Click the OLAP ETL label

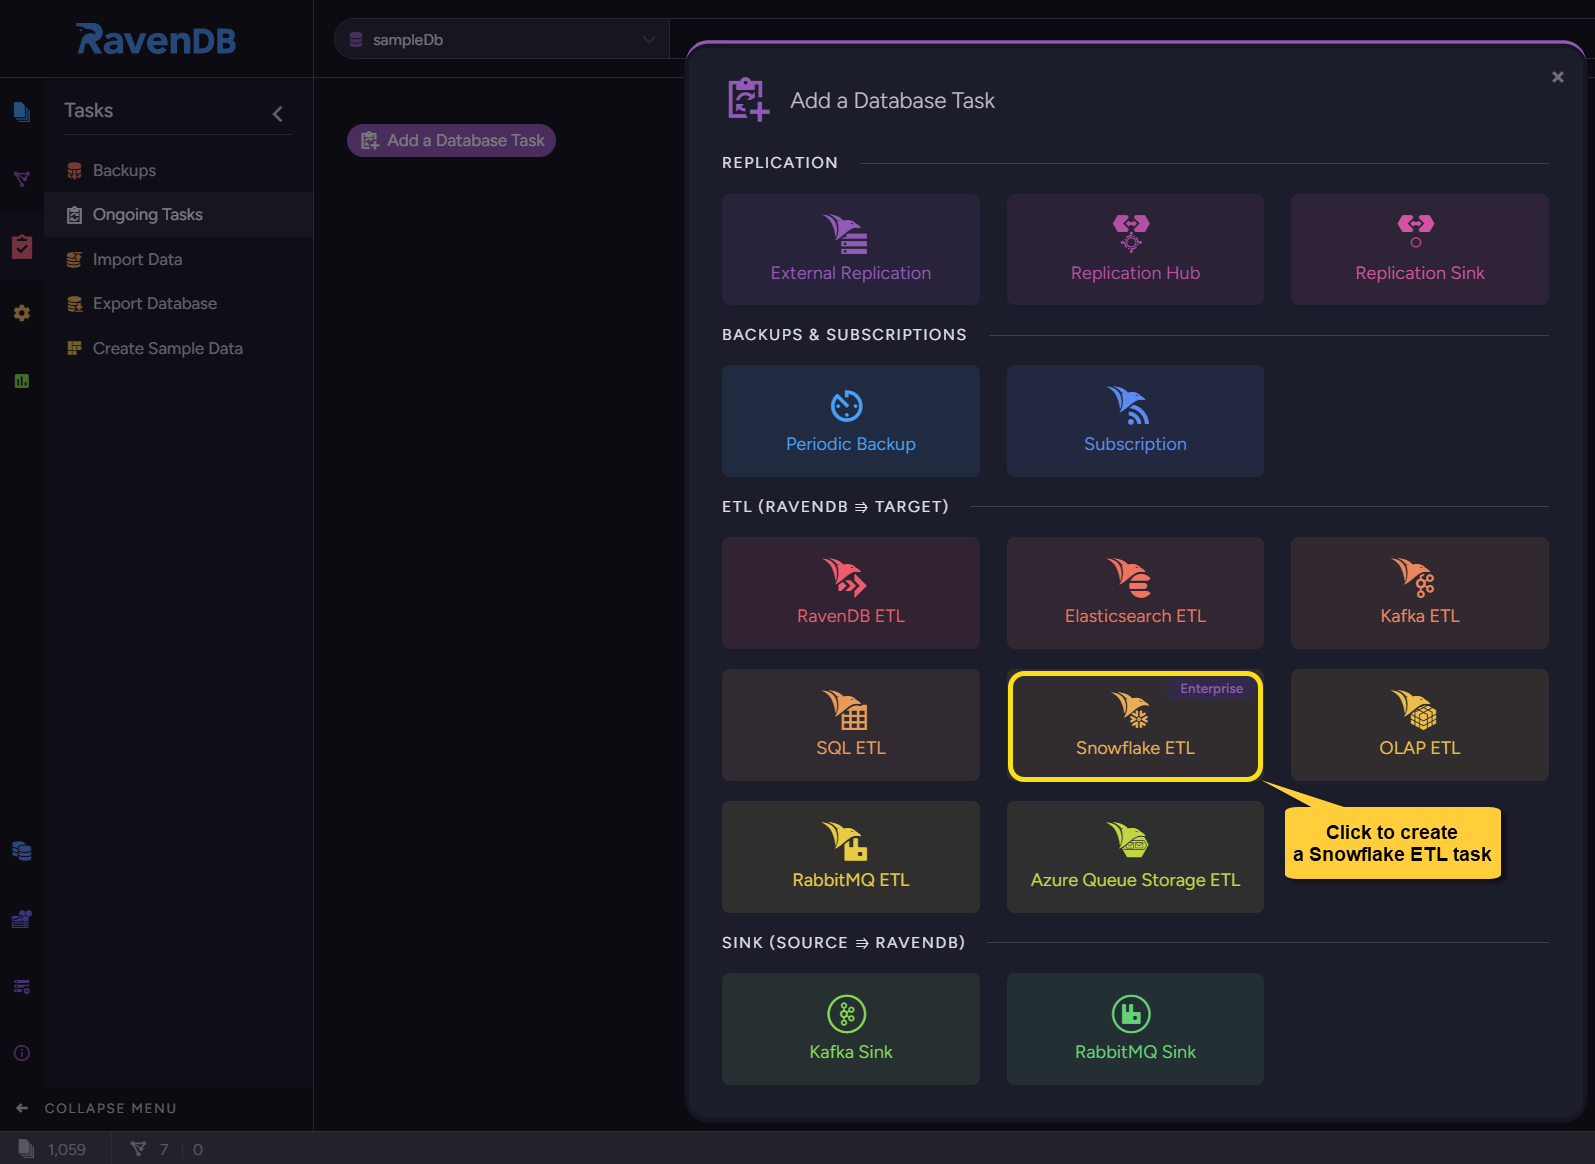tap(1419, 748)
